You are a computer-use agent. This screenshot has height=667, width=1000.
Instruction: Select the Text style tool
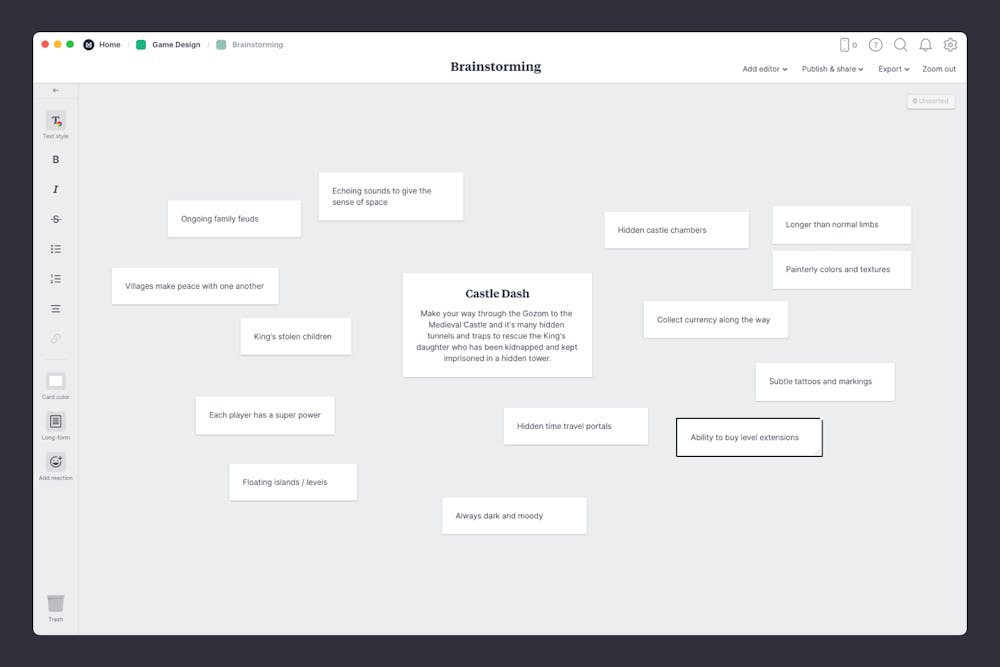(x=55, y=121)
